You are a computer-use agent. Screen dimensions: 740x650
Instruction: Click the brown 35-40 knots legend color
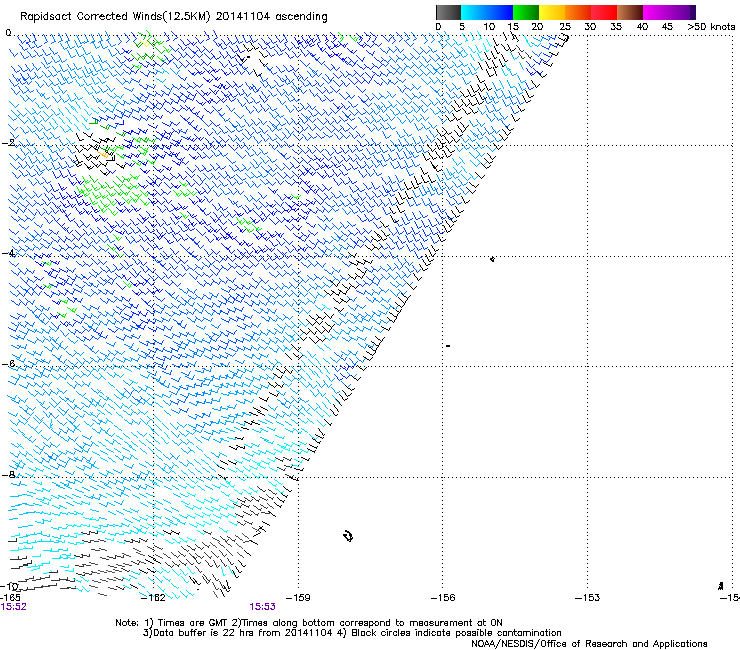pos(630,12)
